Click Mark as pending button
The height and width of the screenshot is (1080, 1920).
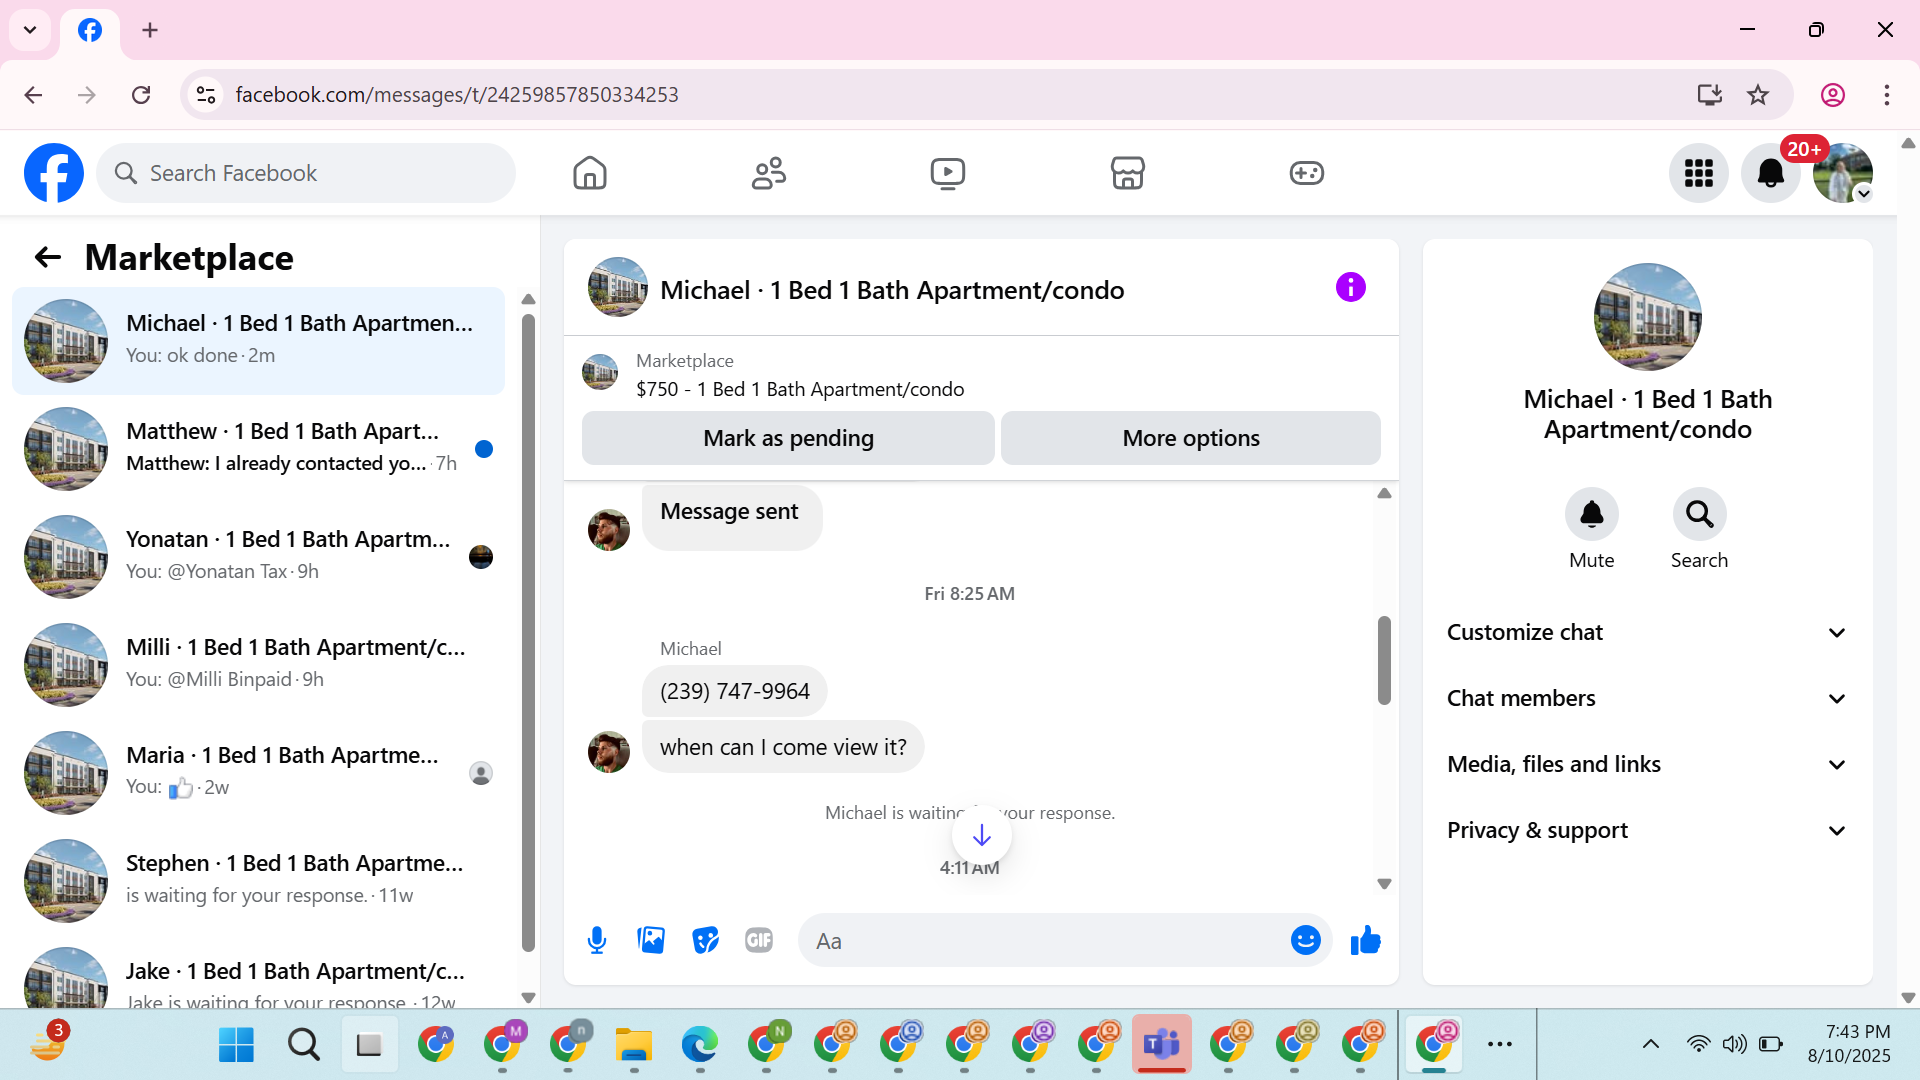click(788, 438)
